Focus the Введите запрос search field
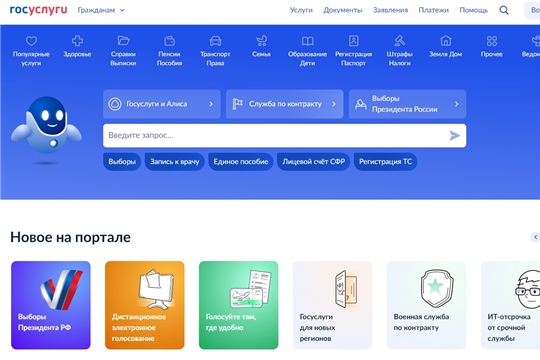Image resolution: width=540 pixels, height=360 pixels. pyautogui.click(x=284, y=136)
